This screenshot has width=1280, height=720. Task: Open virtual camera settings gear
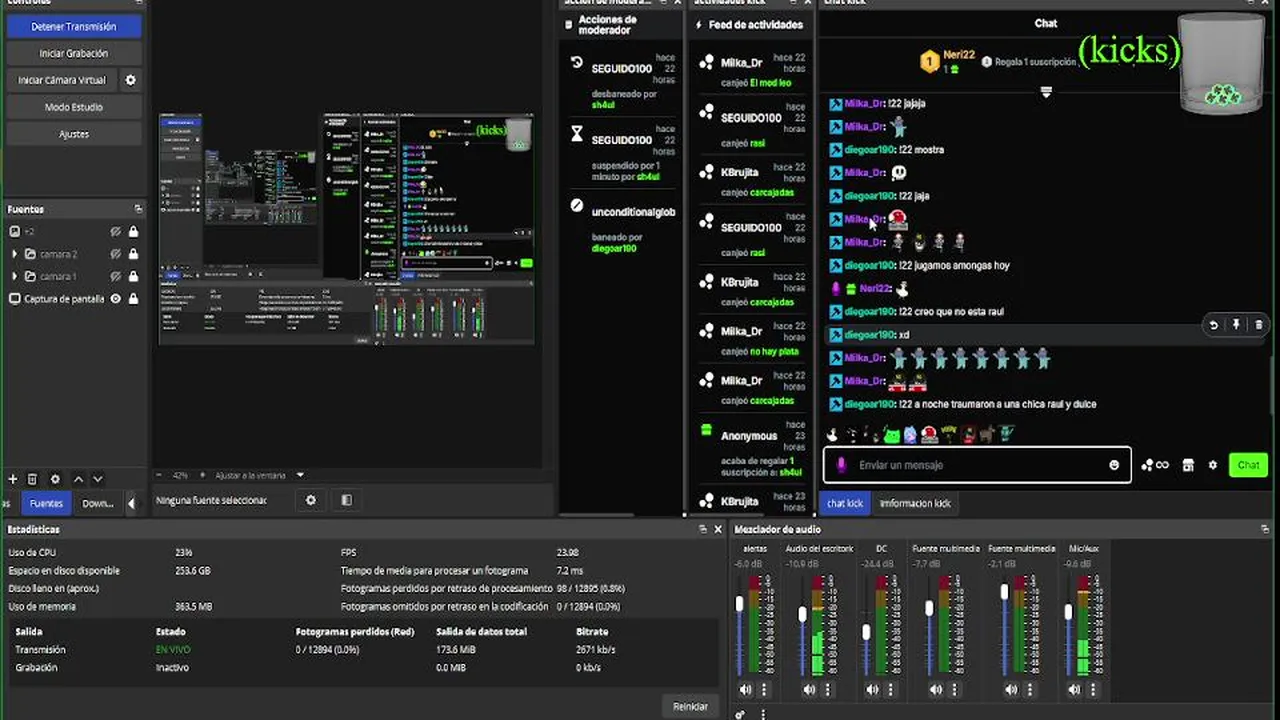tap(130, 80)
